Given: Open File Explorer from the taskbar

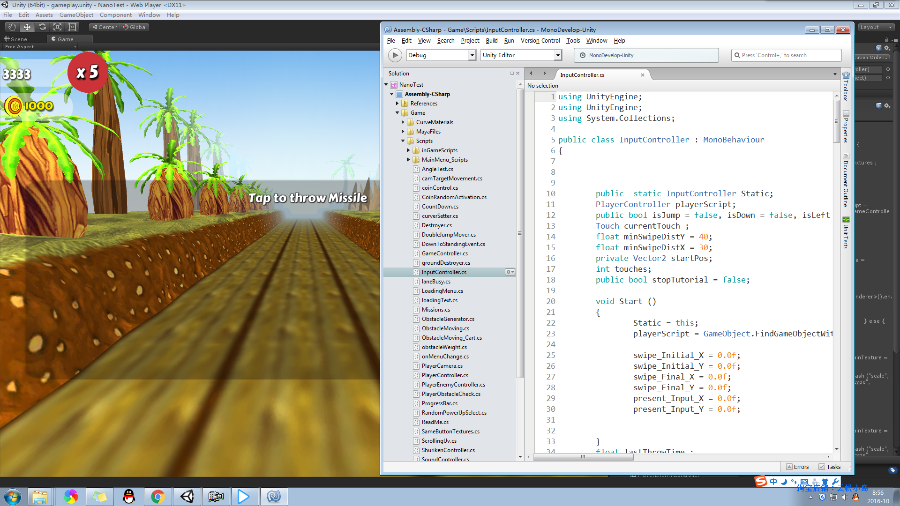Looking at the screenshot, I should [40, 496].
